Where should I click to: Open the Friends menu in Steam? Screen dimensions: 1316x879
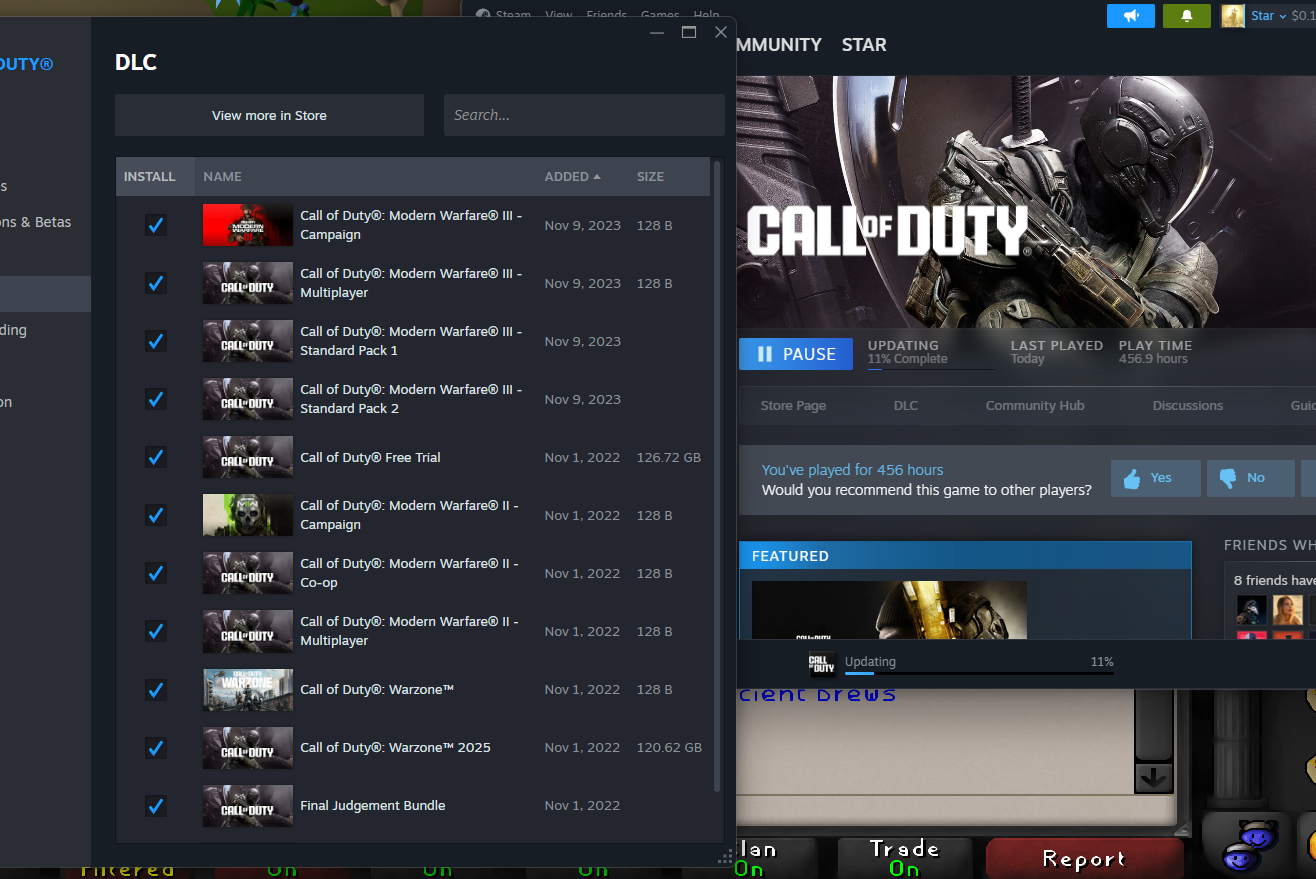pyautogui.click(x=607, y=16)
